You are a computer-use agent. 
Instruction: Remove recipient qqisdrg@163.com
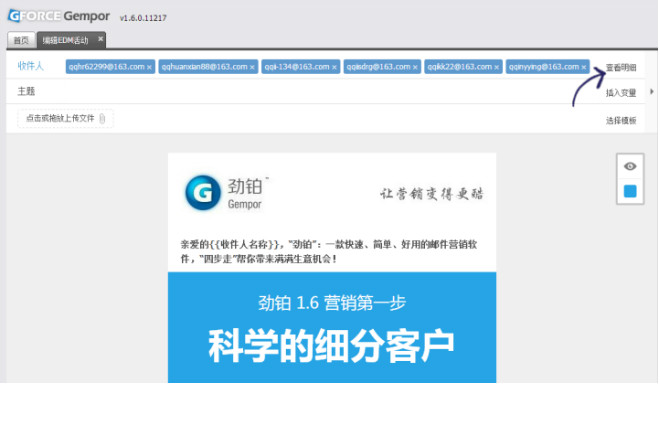pyautogui.click(x=415, y=67)
